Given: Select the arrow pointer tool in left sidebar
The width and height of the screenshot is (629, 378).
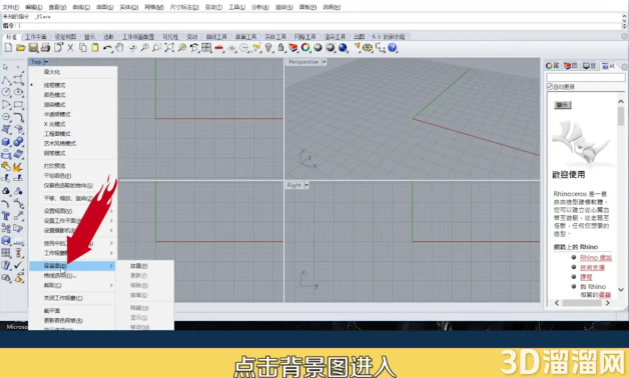Looking at the screenshot, I should pos(6,67).
